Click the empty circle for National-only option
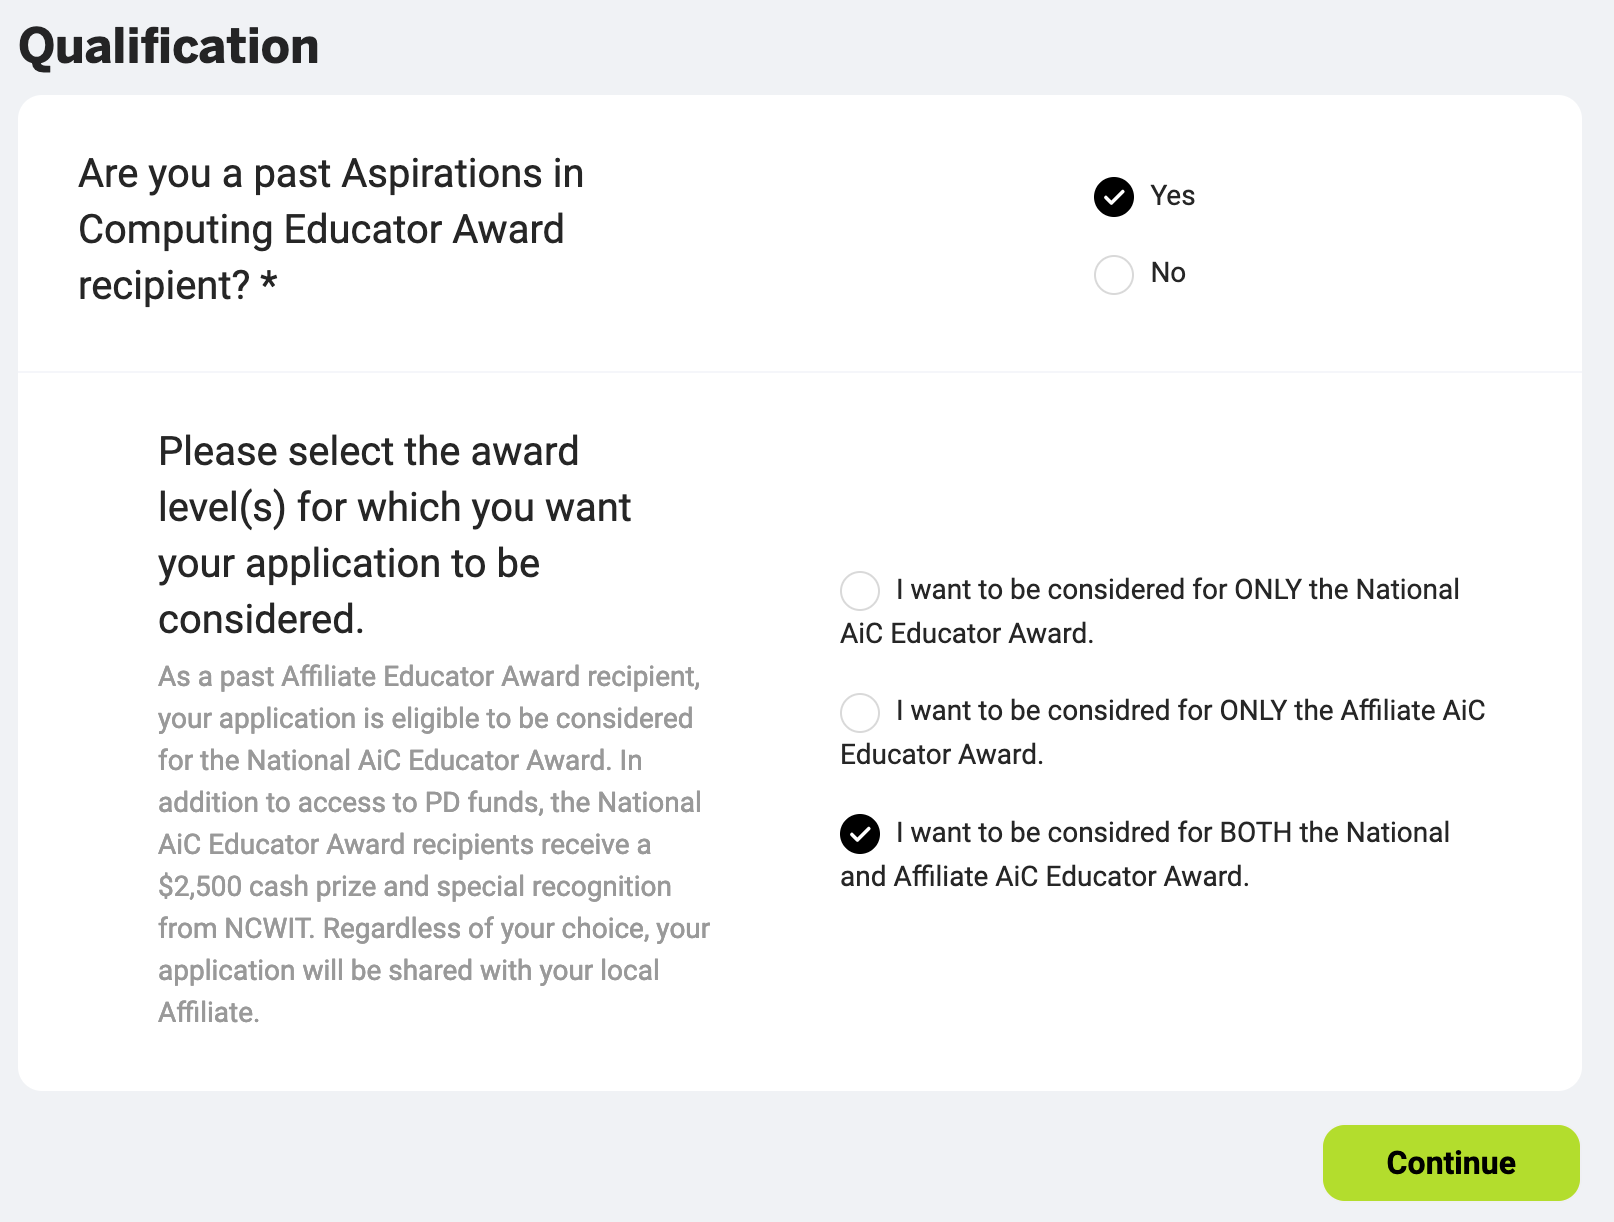Image resolution: width=1614 pixels, height=1222 pixels. [860, 591]
